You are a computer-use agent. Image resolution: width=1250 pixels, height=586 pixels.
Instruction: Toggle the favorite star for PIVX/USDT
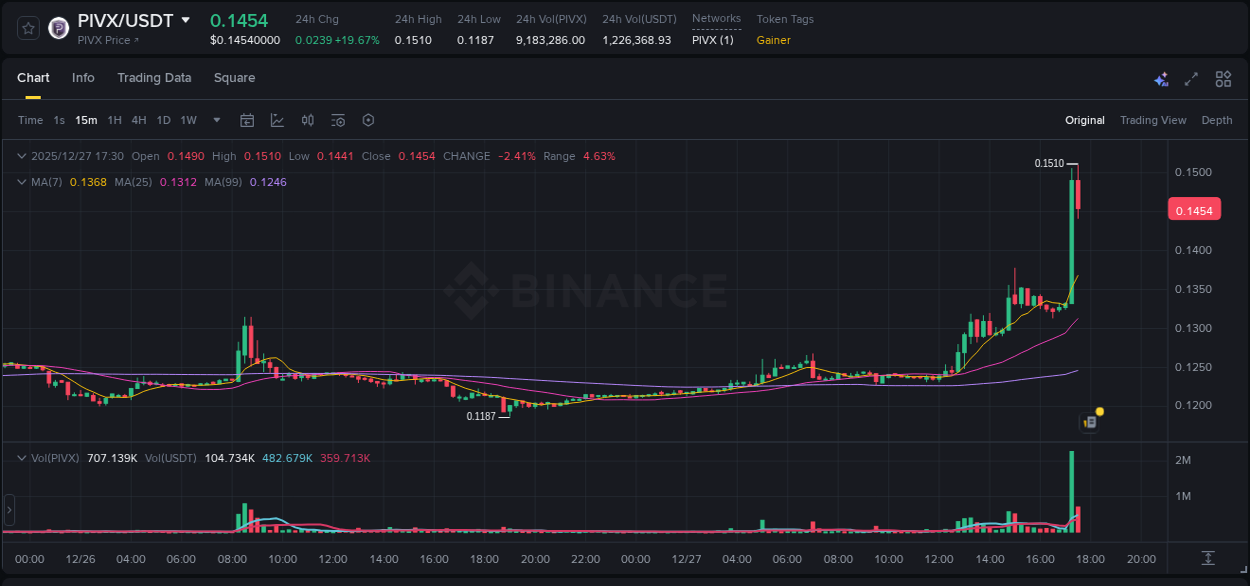click(x=27, y=28)
